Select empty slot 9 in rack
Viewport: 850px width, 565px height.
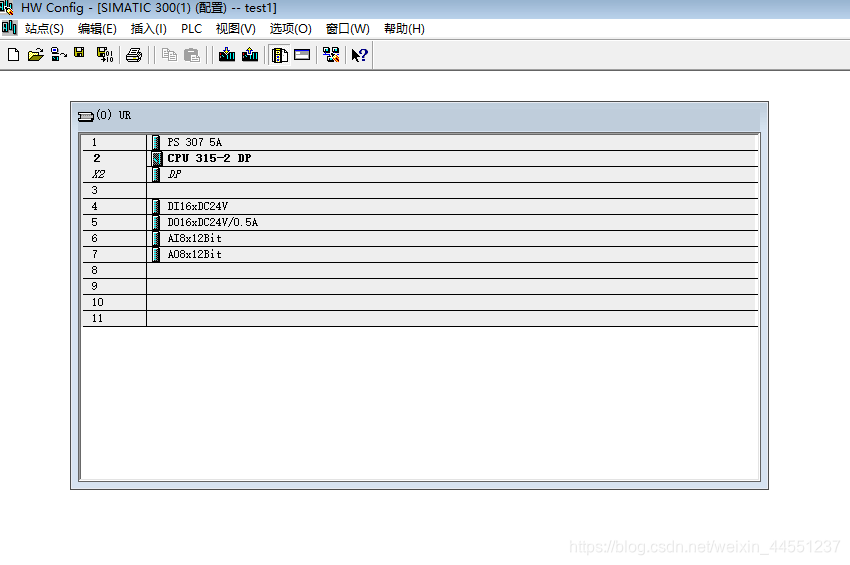tap(420, 286)
